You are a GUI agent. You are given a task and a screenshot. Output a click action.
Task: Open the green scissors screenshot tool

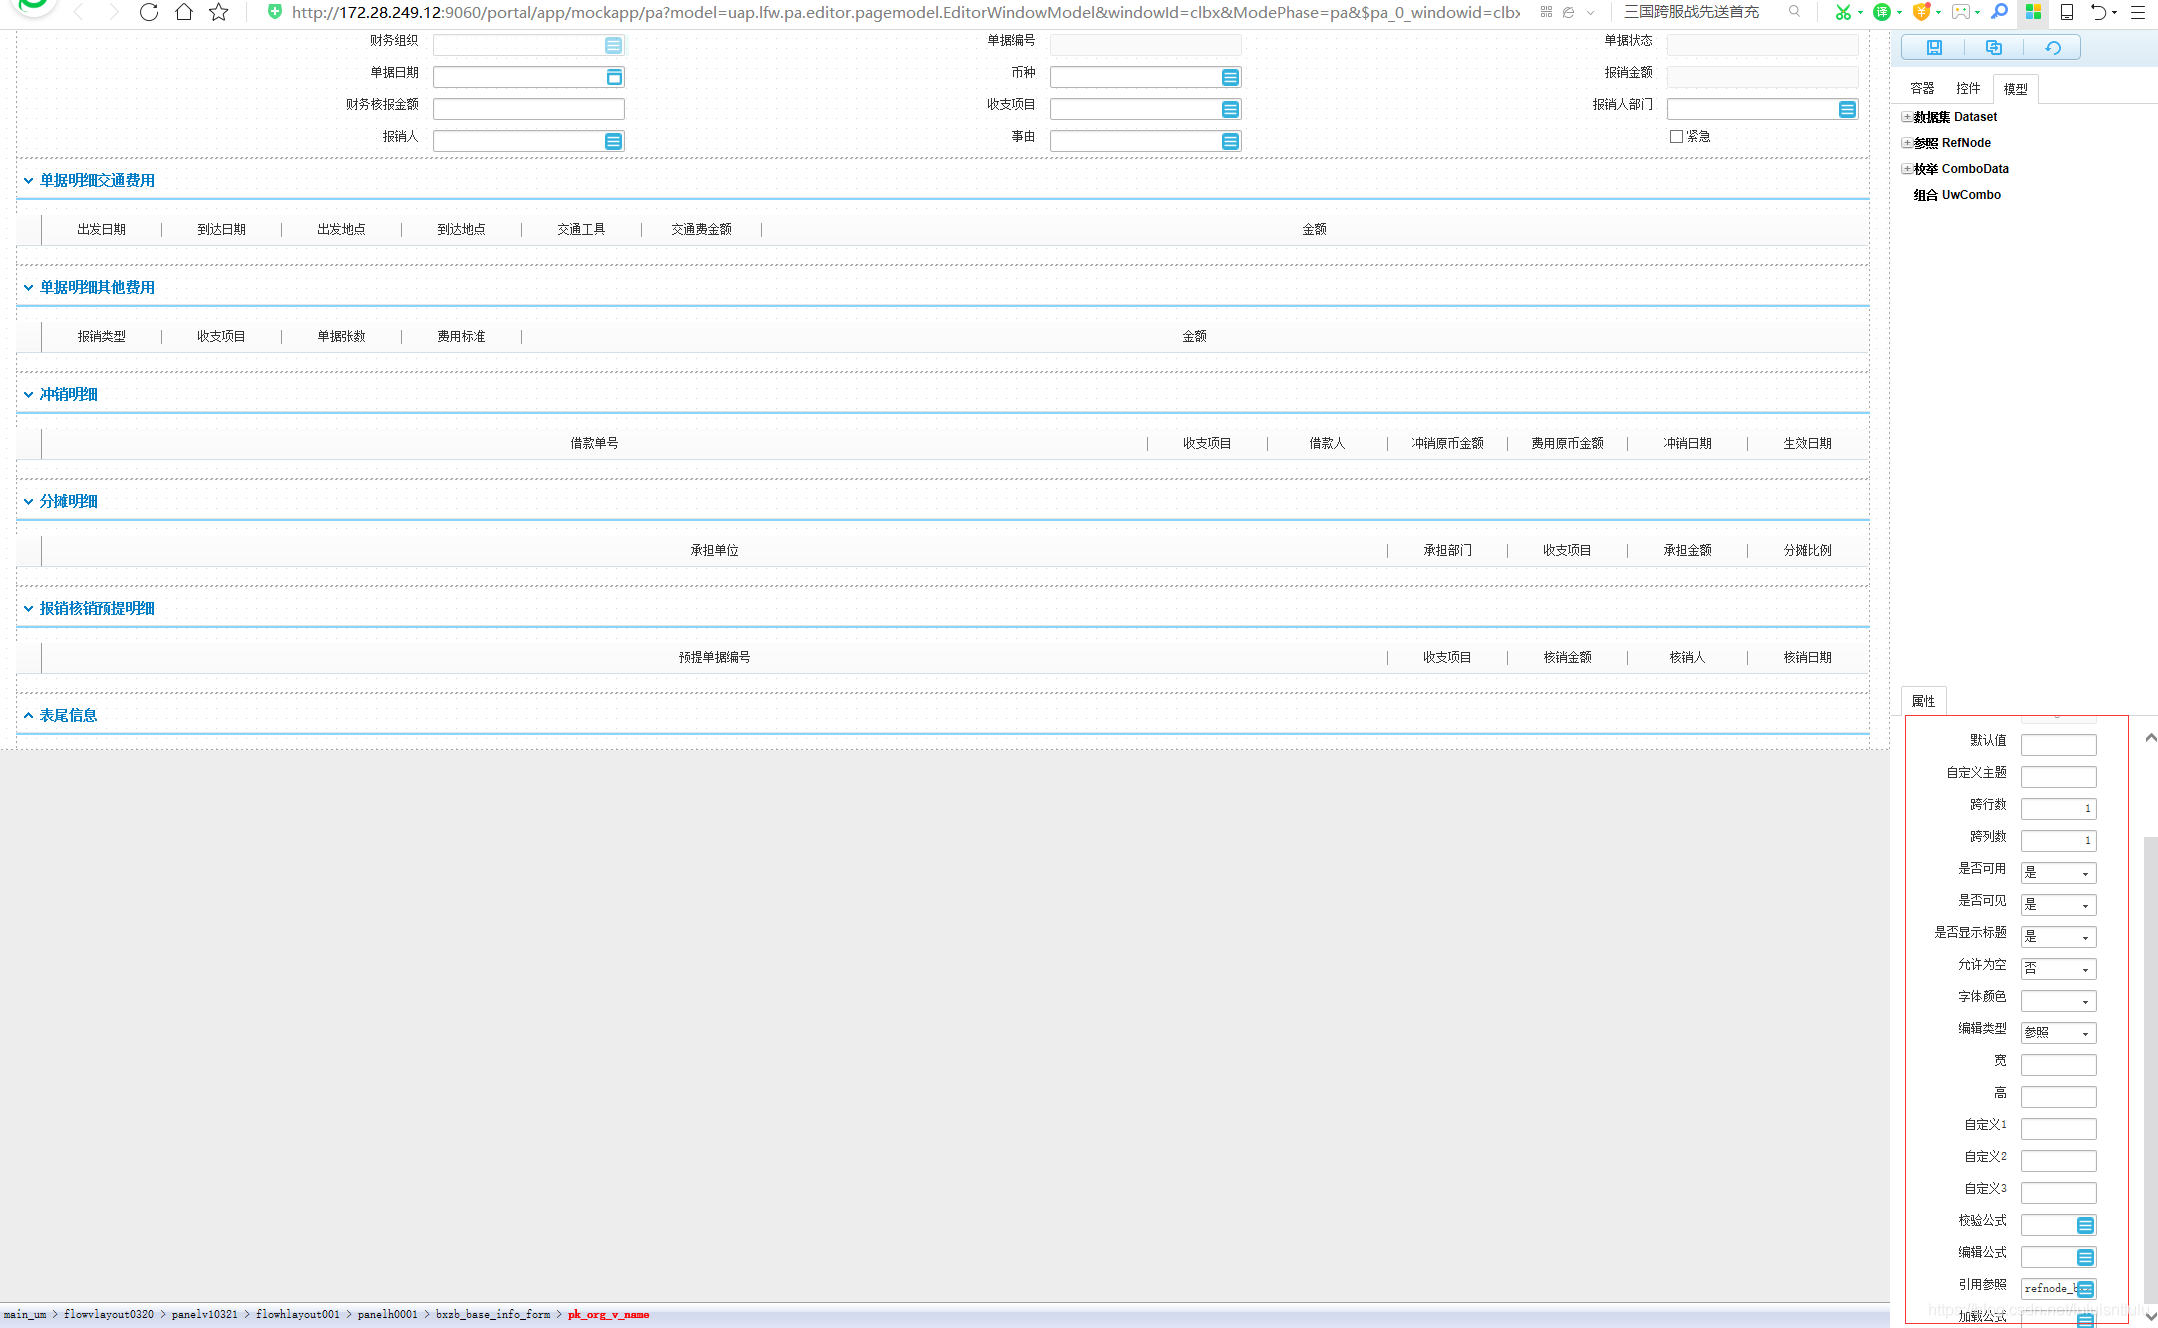(1842, 12)
